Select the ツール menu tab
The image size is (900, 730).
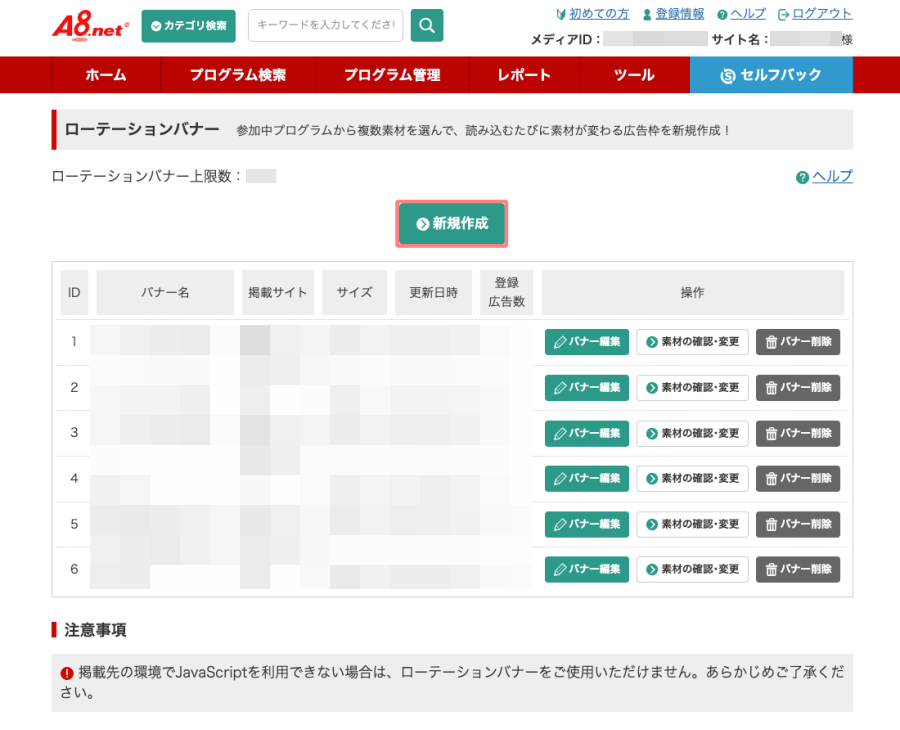pyautogui.click(x=634, y=75)
